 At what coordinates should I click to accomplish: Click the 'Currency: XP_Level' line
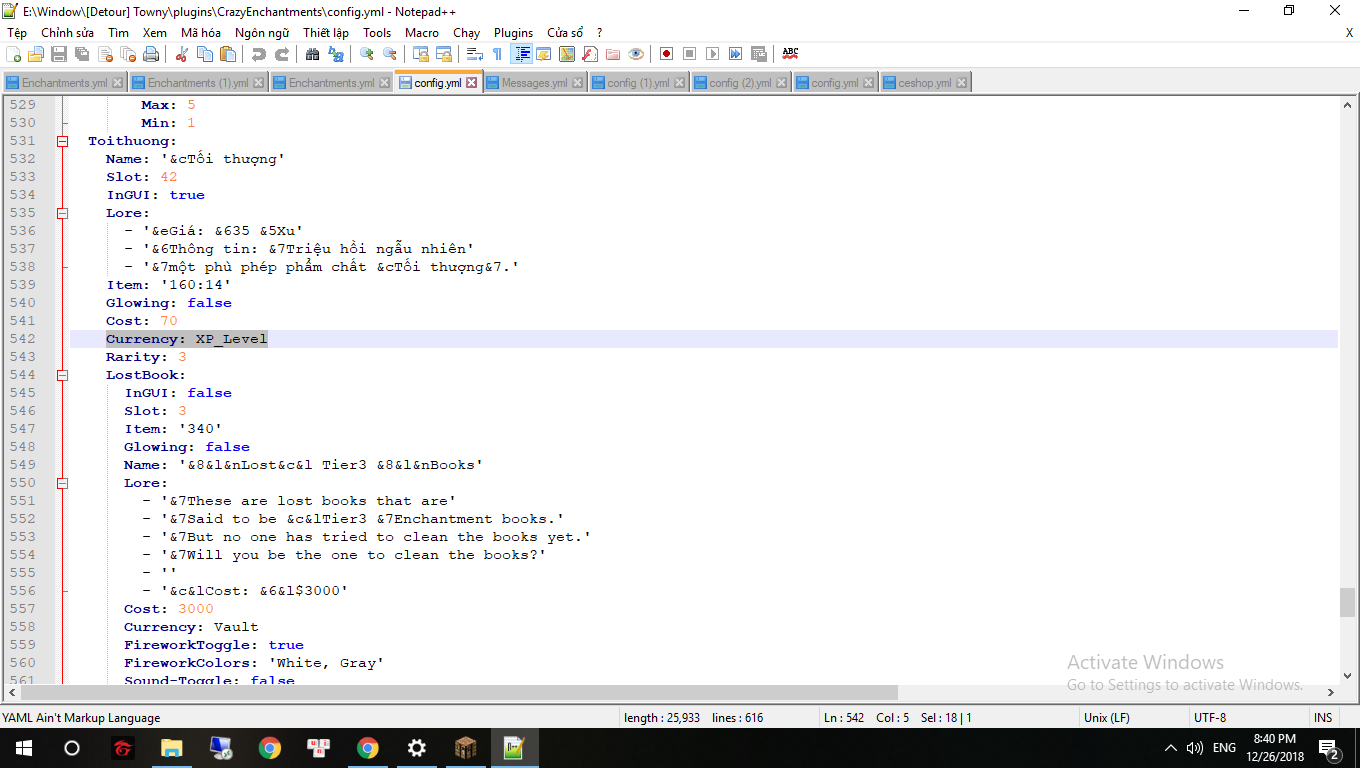(x=187, y=339)
